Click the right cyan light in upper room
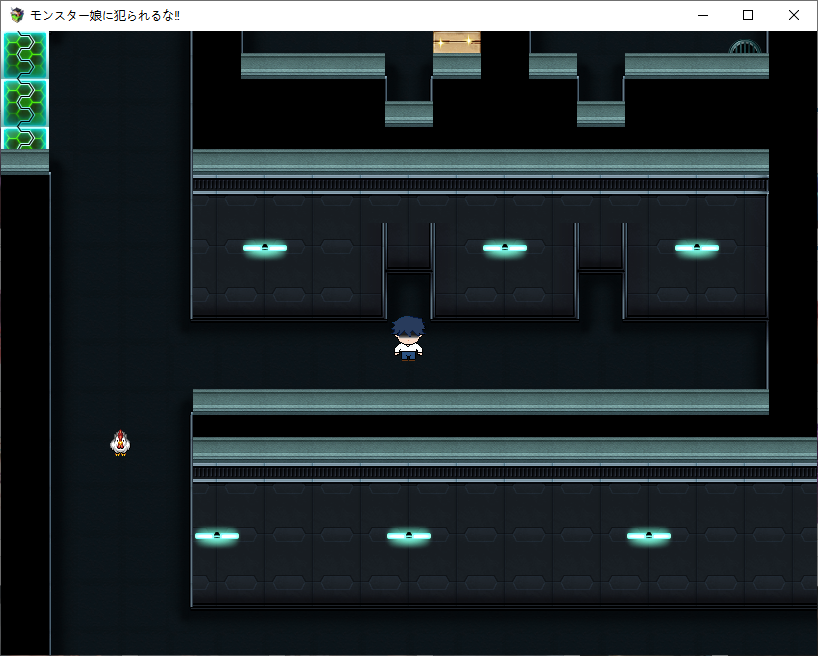The width and height of the screenshot is (818, 656). coord(697,247)
